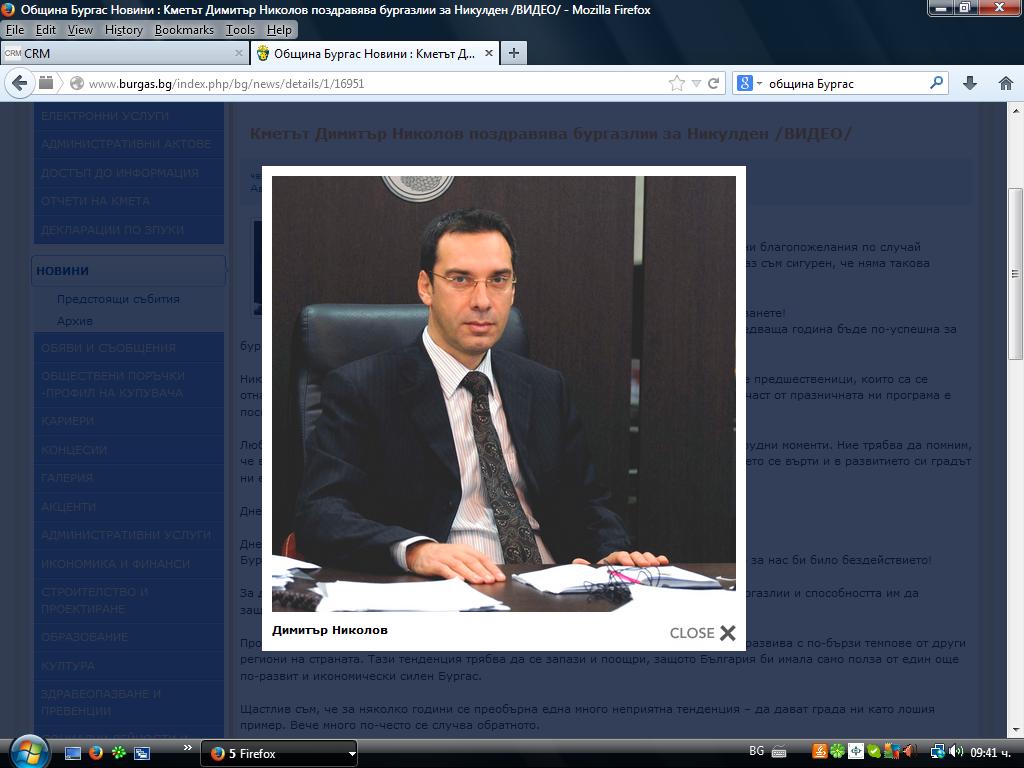The width and height of the screenshot is (1024, 768).
Task: Open the search engine selector dropdown
Action: (750, 83)
